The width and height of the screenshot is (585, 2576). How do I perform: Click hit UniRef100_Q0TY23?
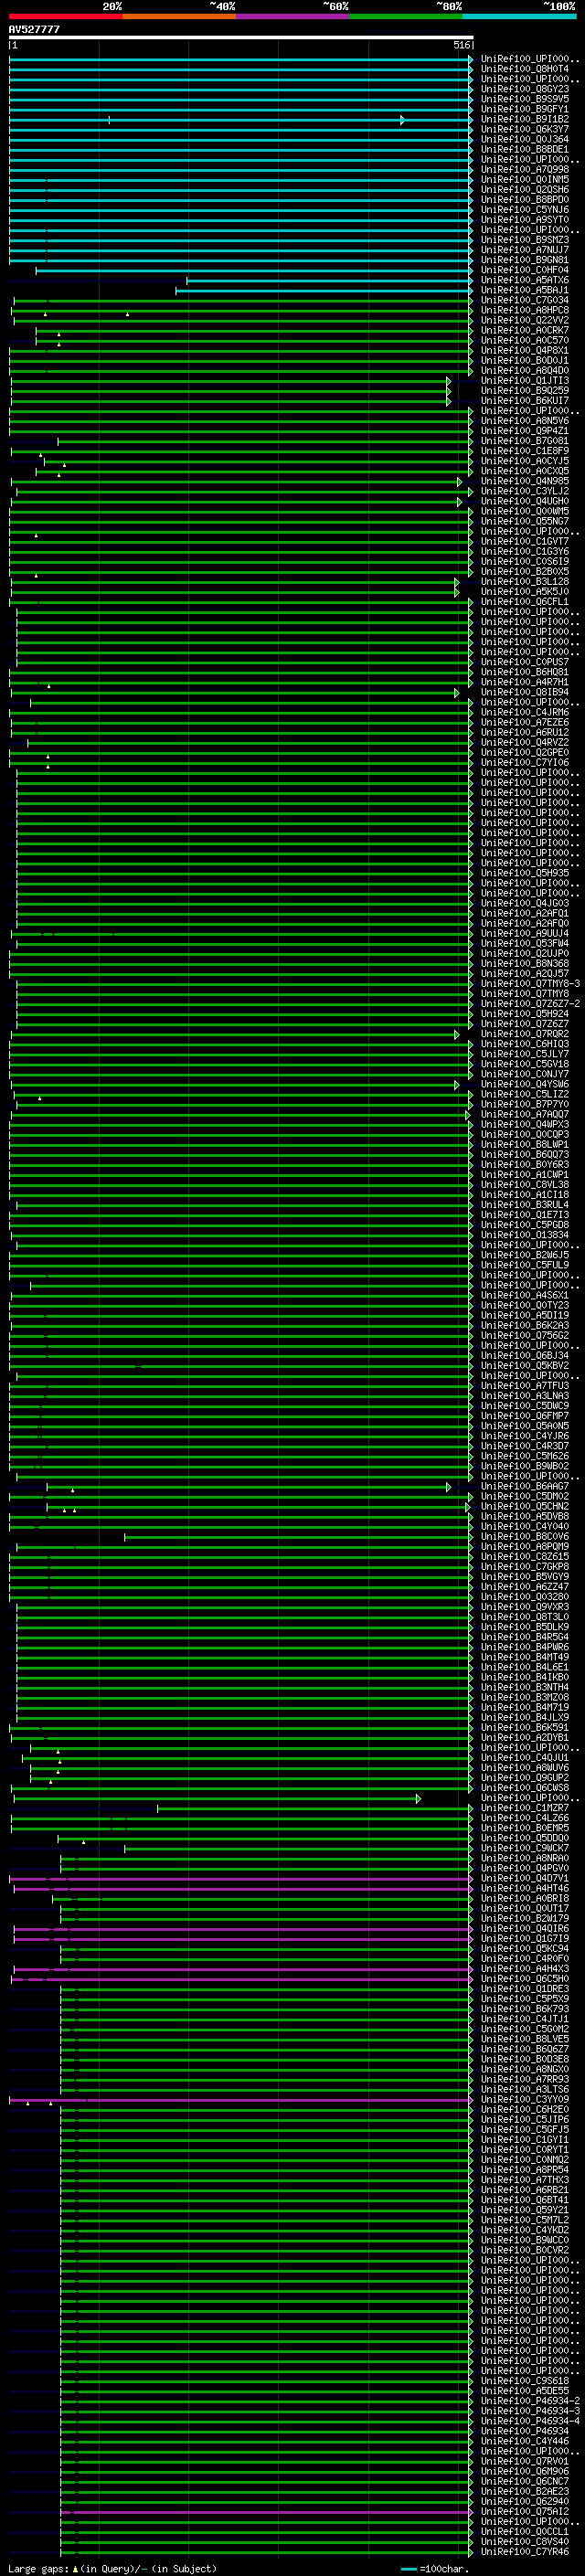click(524, 1305)
